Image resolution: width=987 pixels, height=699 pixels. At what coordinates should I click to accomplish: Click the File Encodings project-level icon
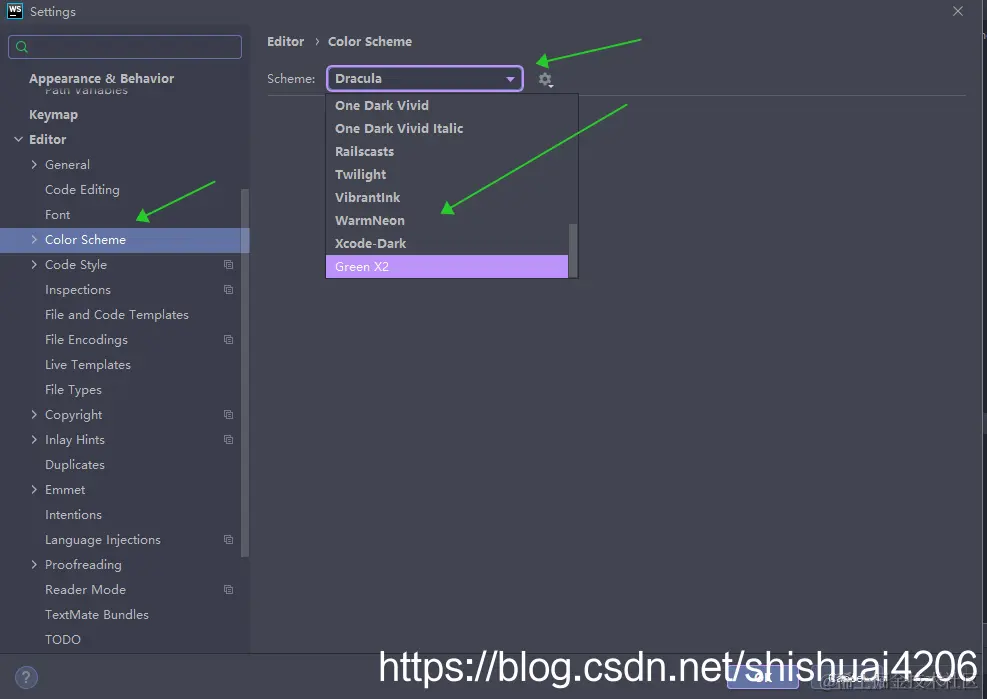[228, 339]
